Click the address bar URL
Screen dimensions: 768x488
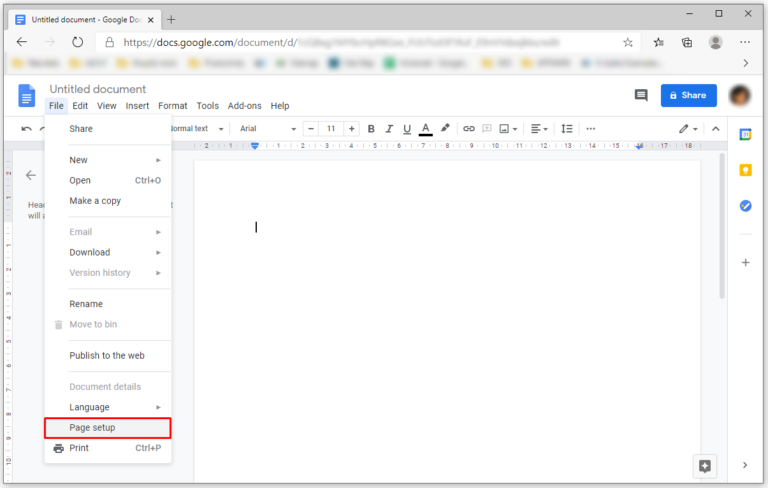pyautogui.click(x=341, y=43)
